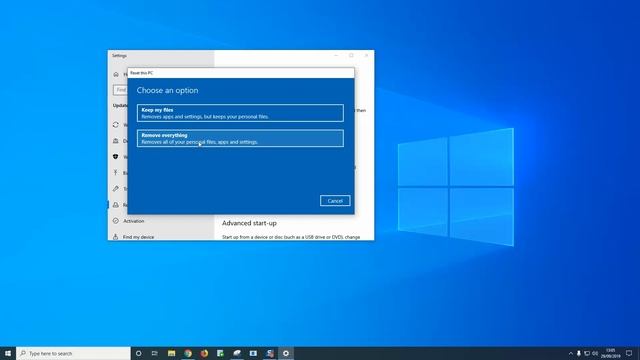Click the Home icon in Settings window

116,74
